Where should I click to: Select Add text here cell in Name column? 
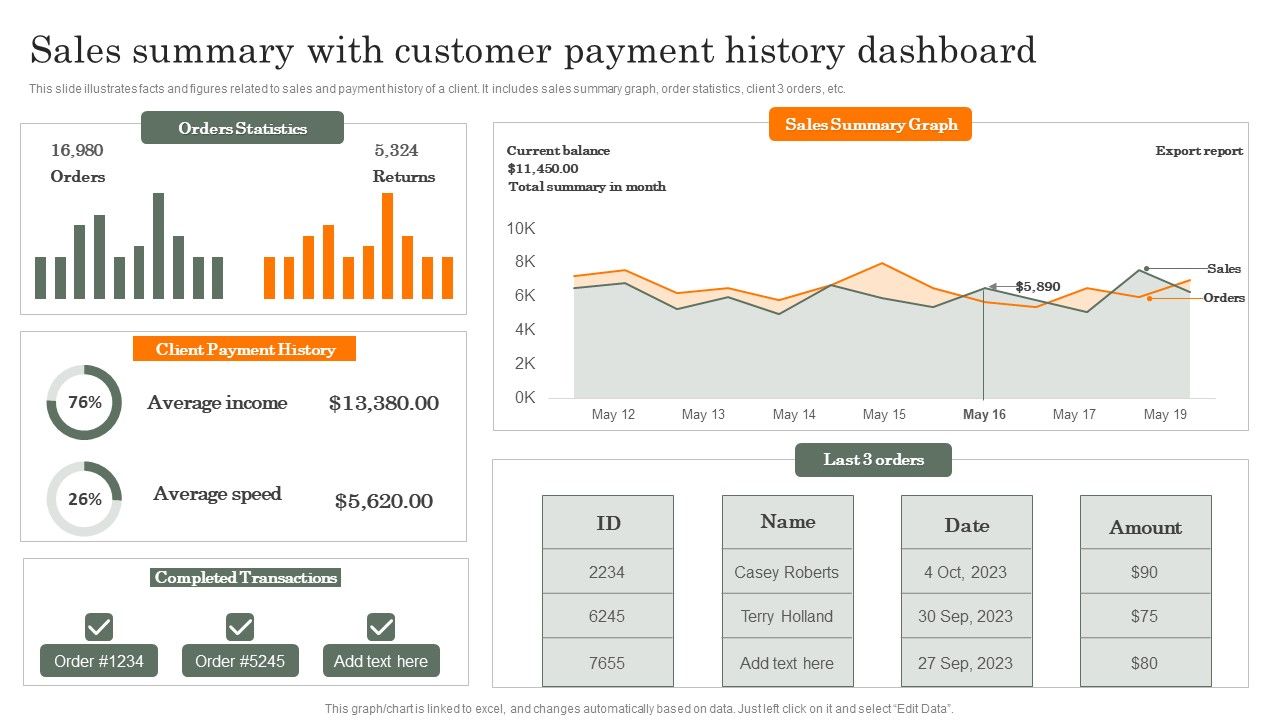788,663
